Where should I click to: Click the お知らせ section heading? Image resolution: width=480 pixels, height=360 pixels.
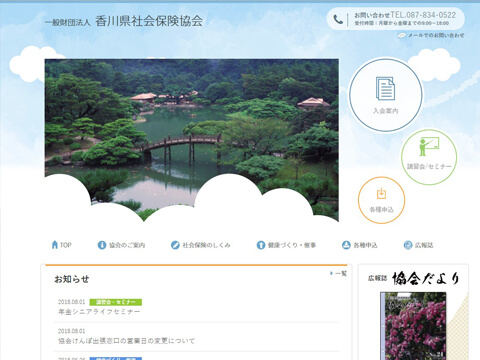click(x=72, y=279)
